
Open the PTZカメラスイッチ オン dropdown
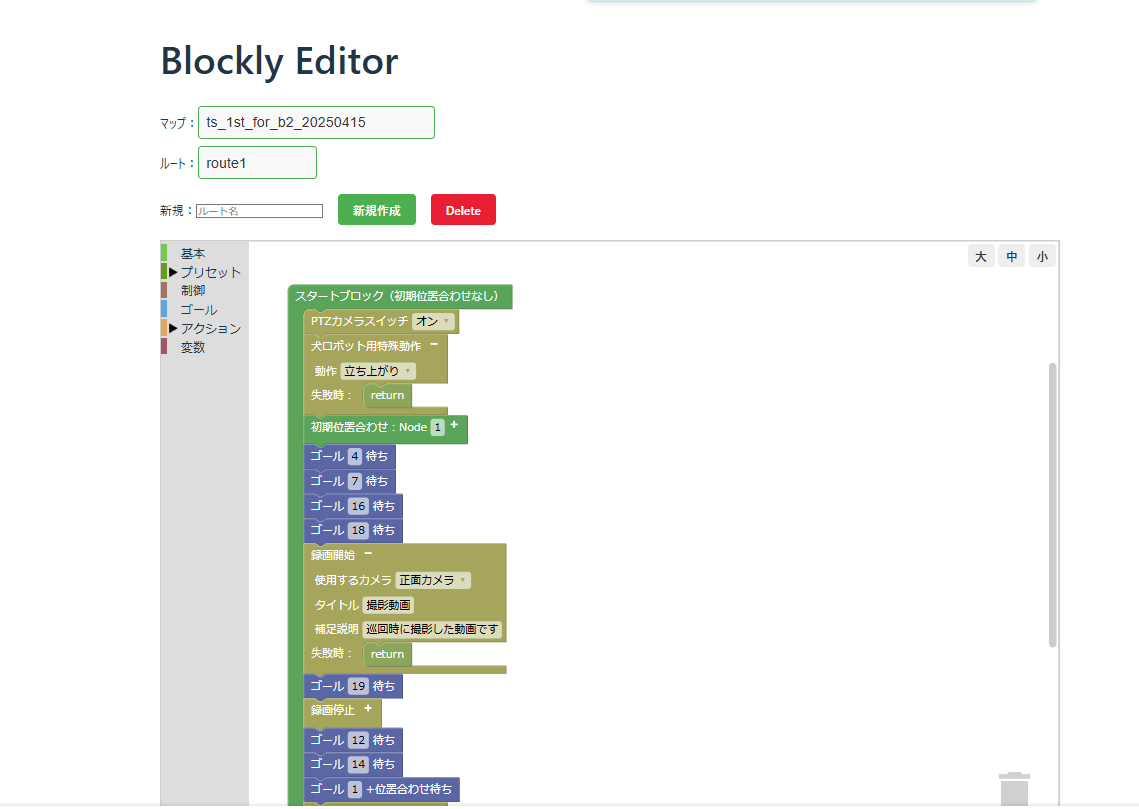[433, 321]
